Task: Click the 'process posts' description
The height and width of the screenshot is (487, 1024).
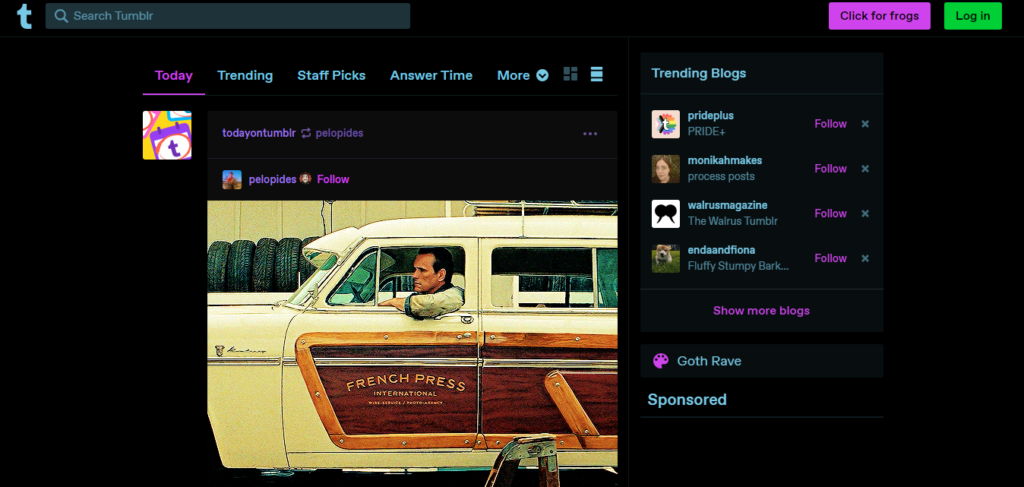Action: (x=721, y=176)
